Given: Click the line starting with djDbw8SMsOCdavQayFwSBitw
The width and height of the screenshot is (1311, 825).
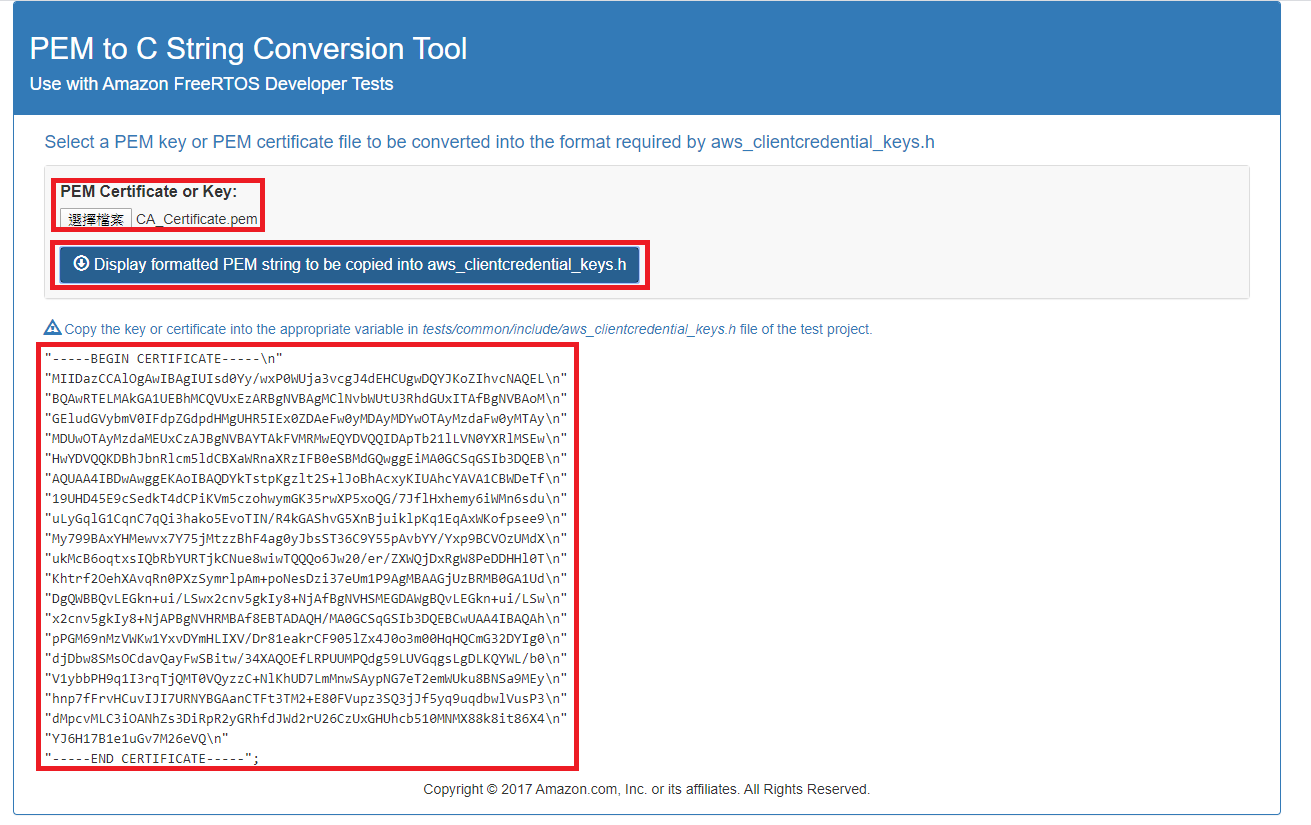Looking at the screenshot, I should (x=307, y=658).
